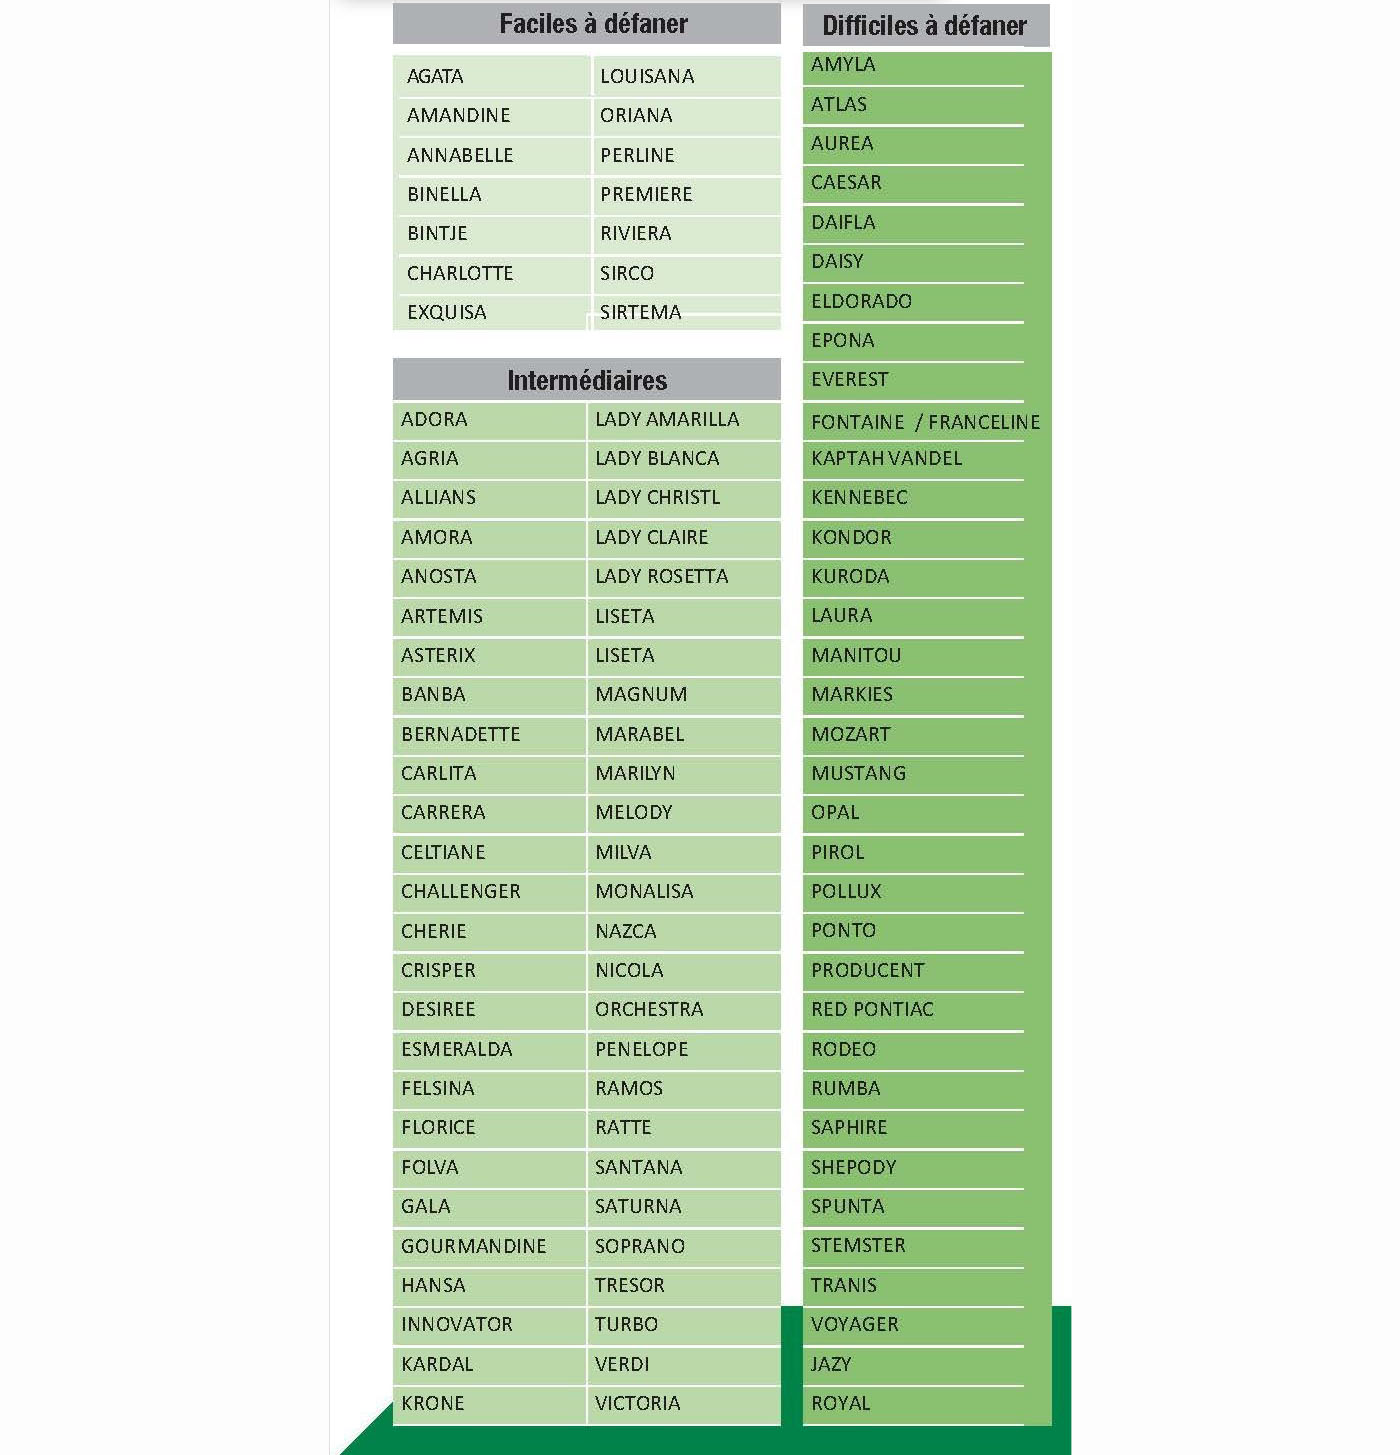Click the RED PONTIAC row
Viewport: 1400px width, 1455px height.
click(x=914, y=1009)
